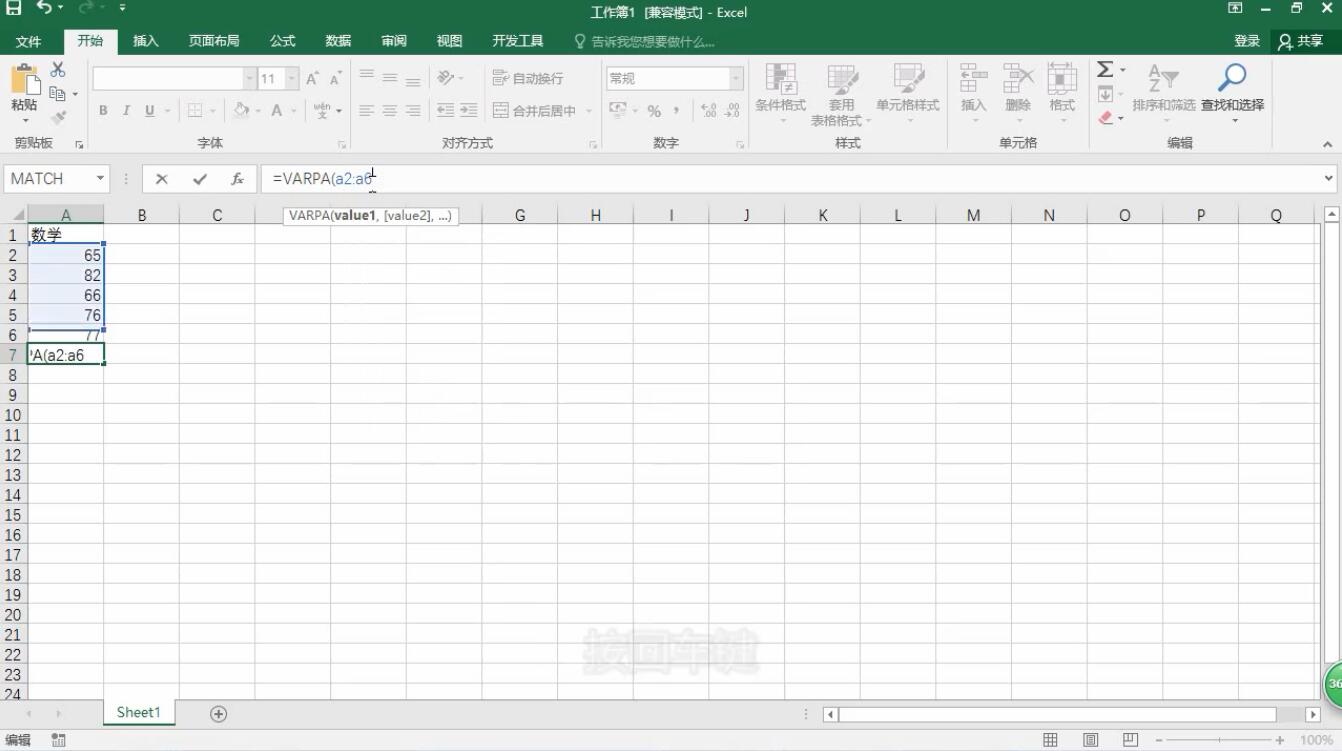The image size is (1342, 751).
Task: Toggle 自动换行 wrap text
Action: 528,78
